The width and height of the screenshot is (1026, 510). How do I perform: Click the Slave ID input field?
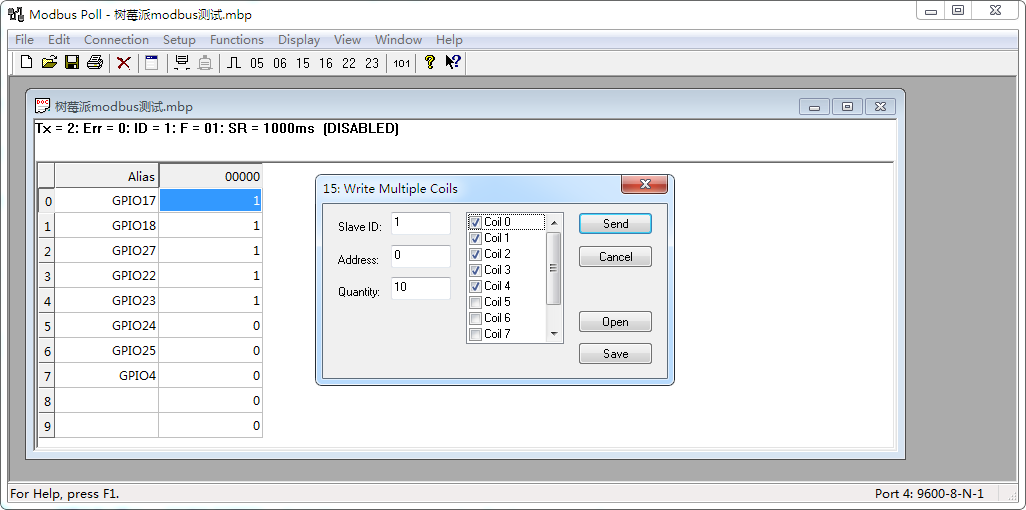point(421,223)
